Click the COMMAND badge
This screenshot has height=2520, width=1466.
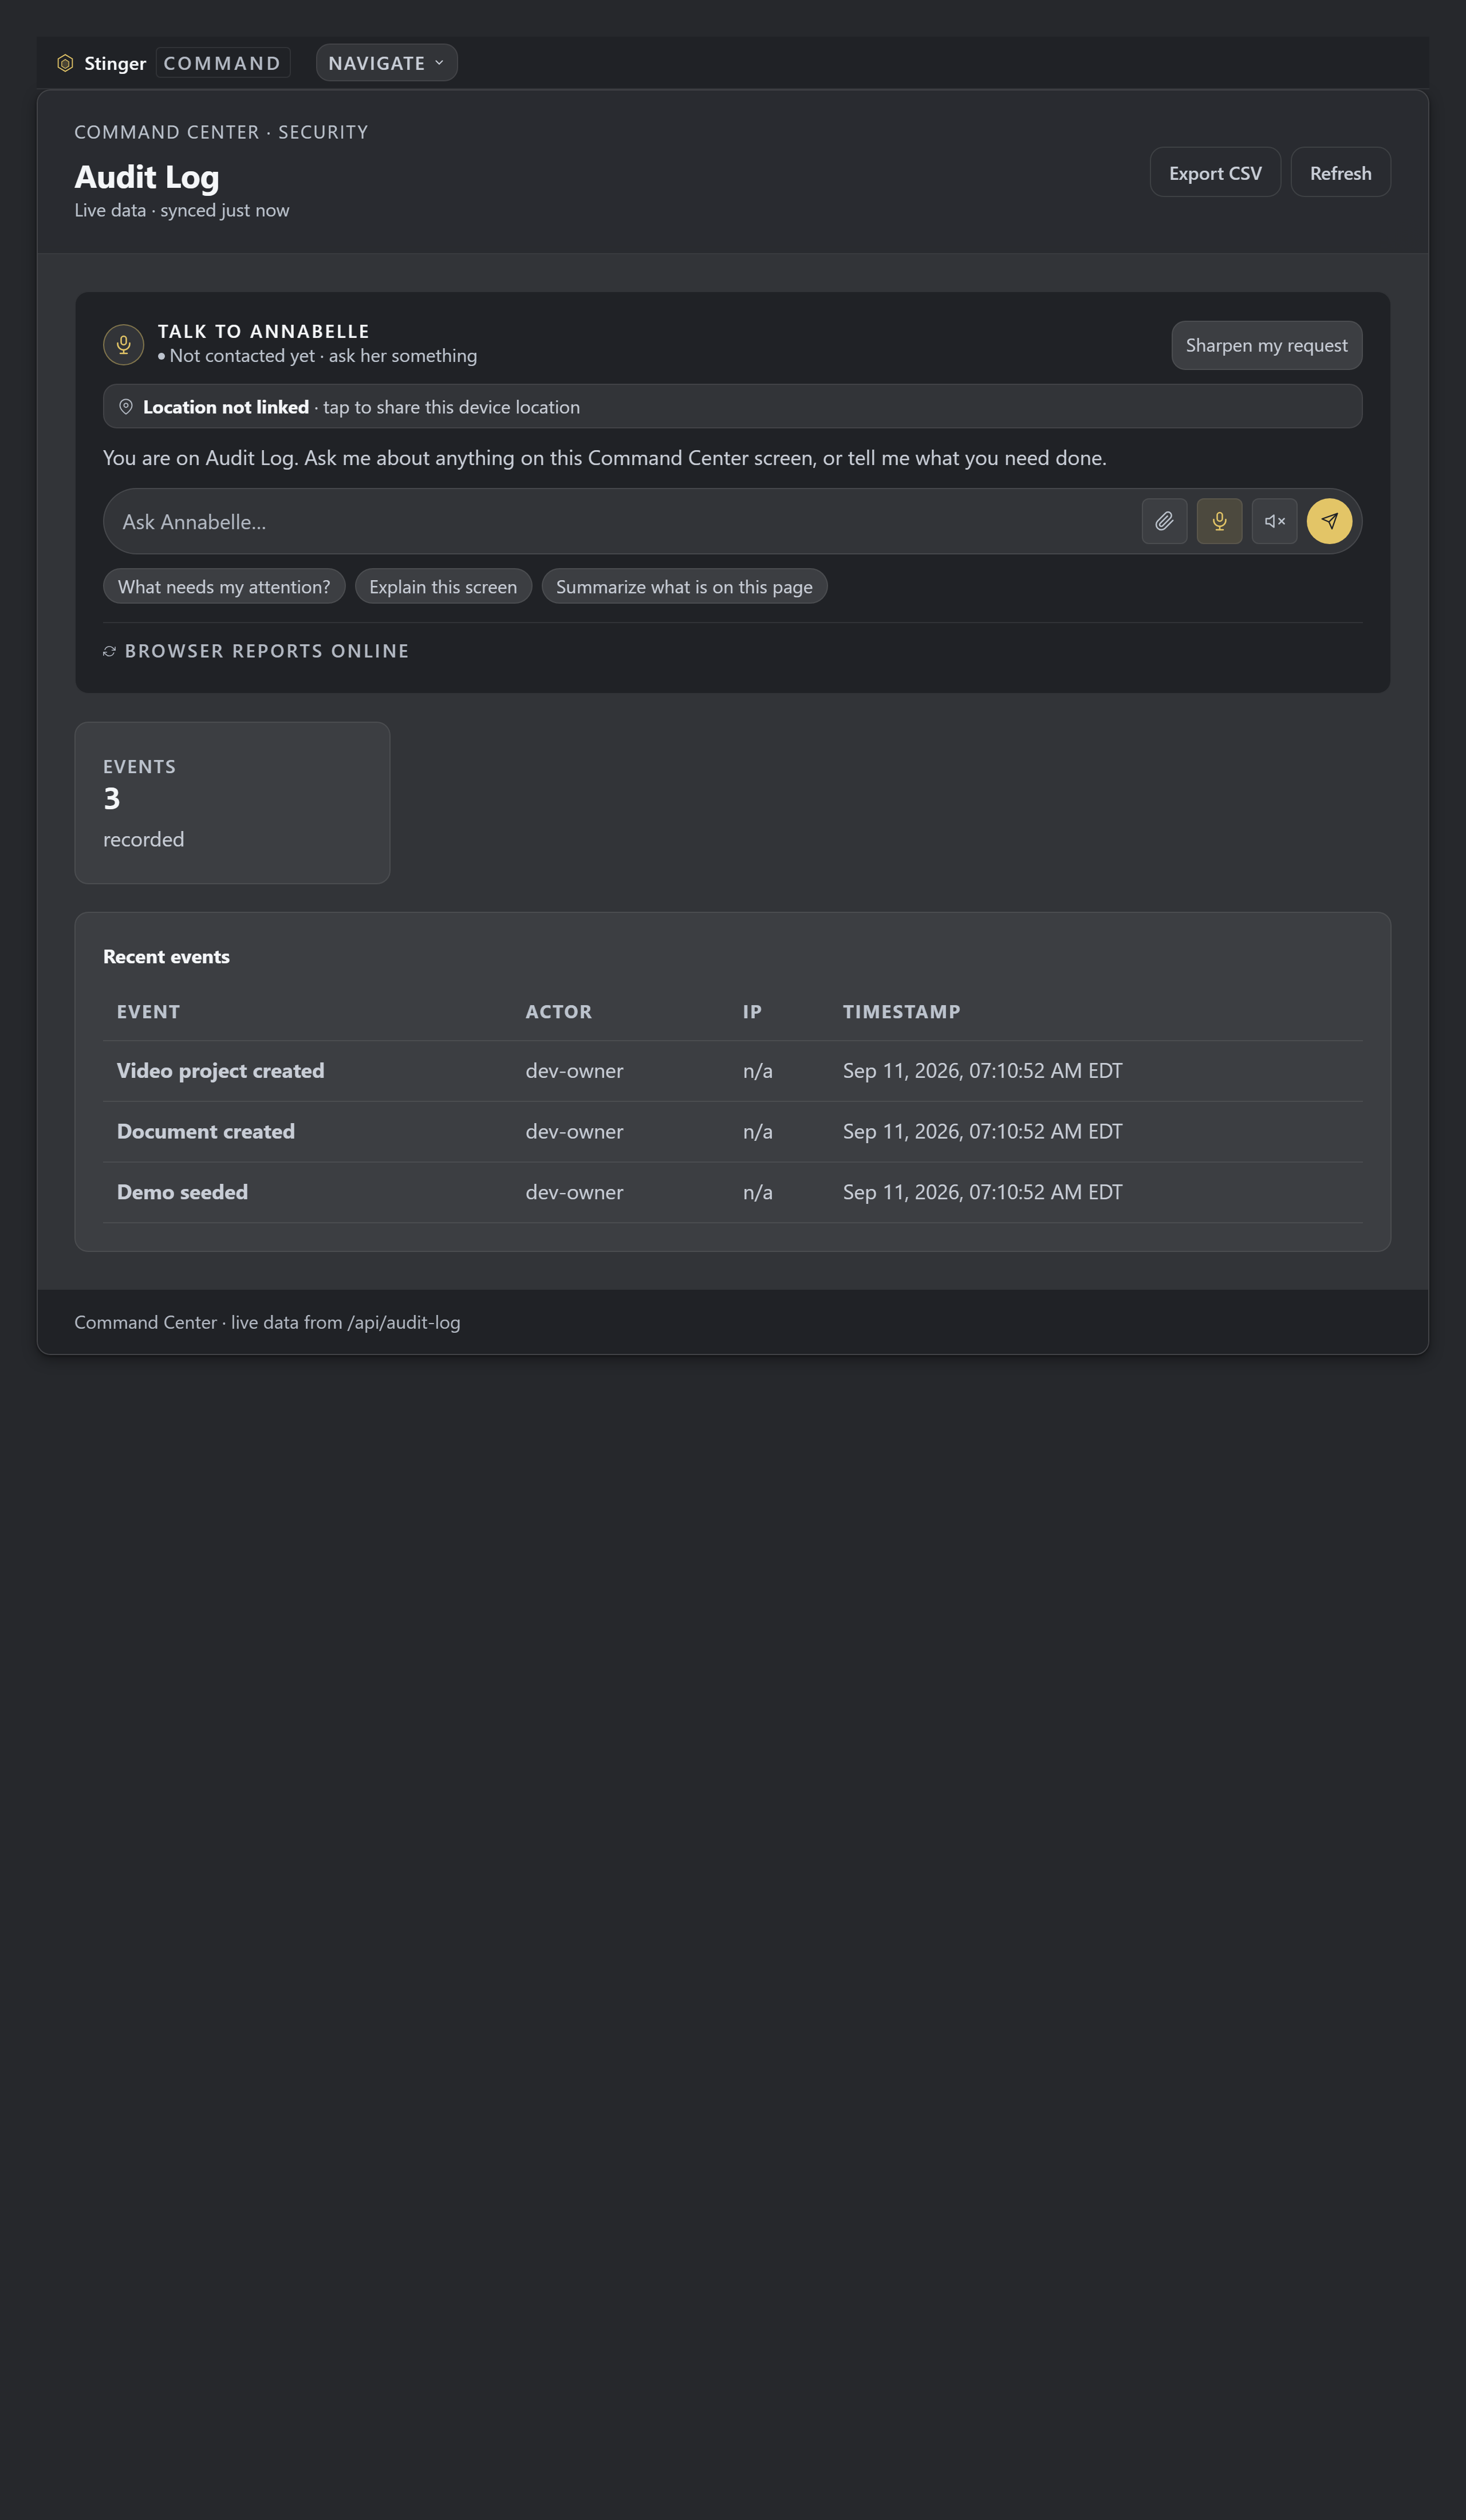222,63
